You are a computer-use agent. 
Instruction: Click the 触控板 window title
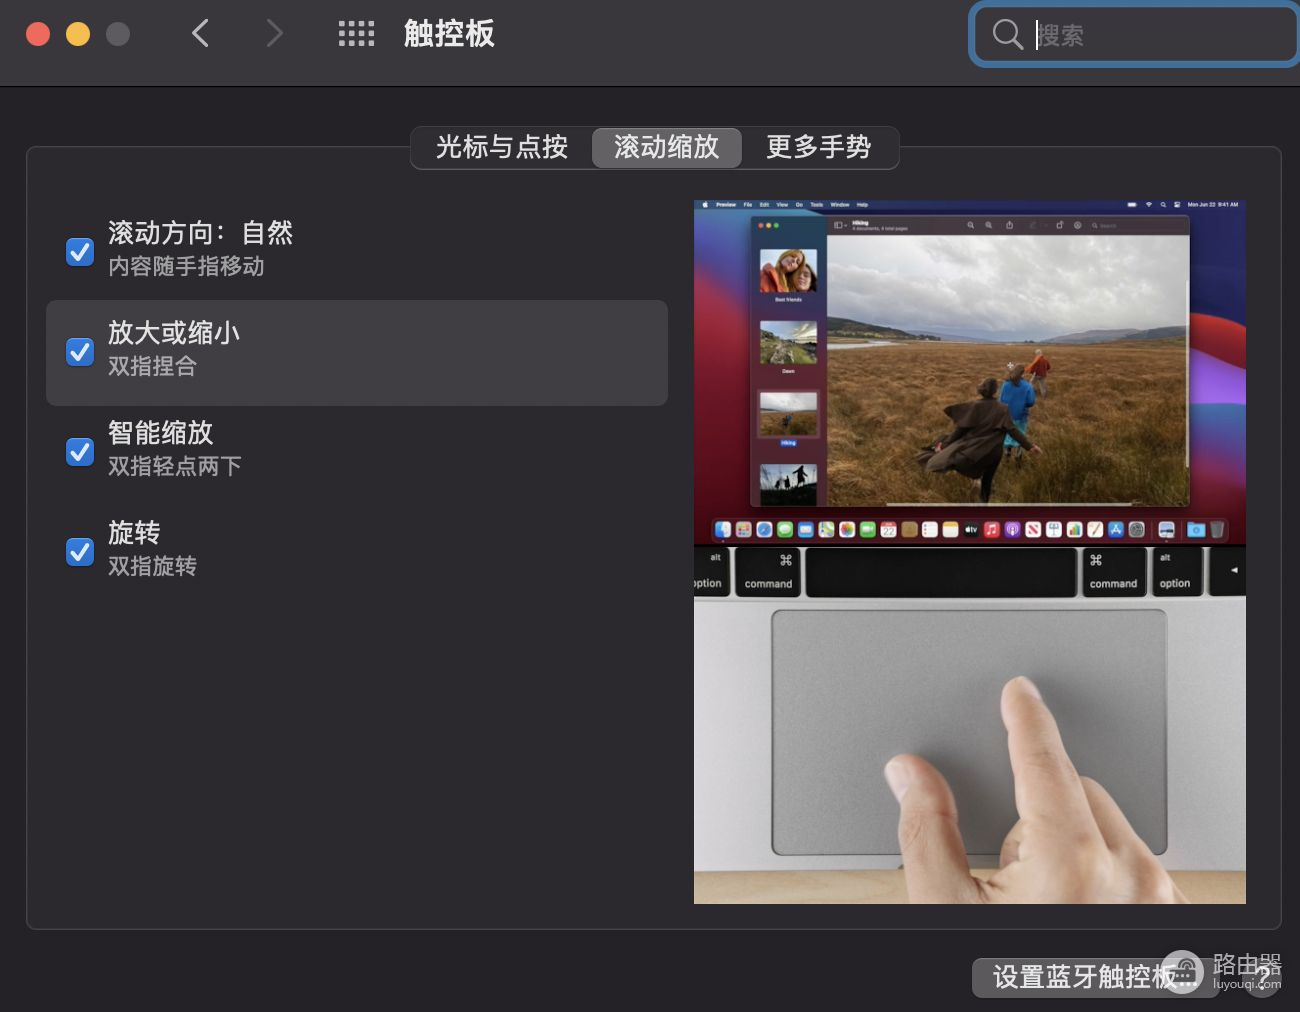coord(449,34)
